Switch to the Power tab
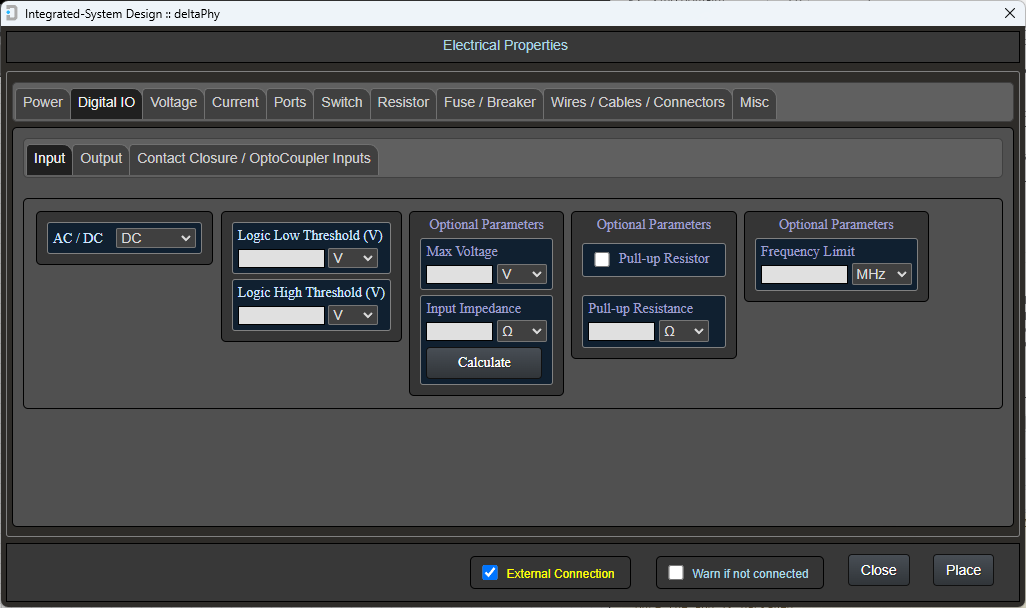This screenshot has height=608, width=1026. point(43,103)
